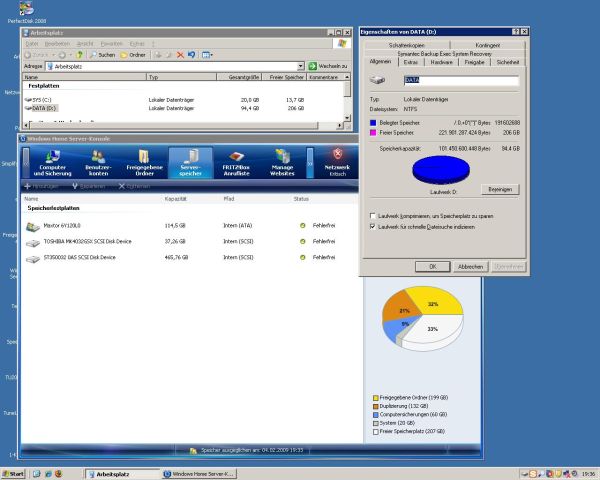Click OK in Eigenschaften von DATA dialog
This screenshot has width=600, height=480.
click(432, 266)
